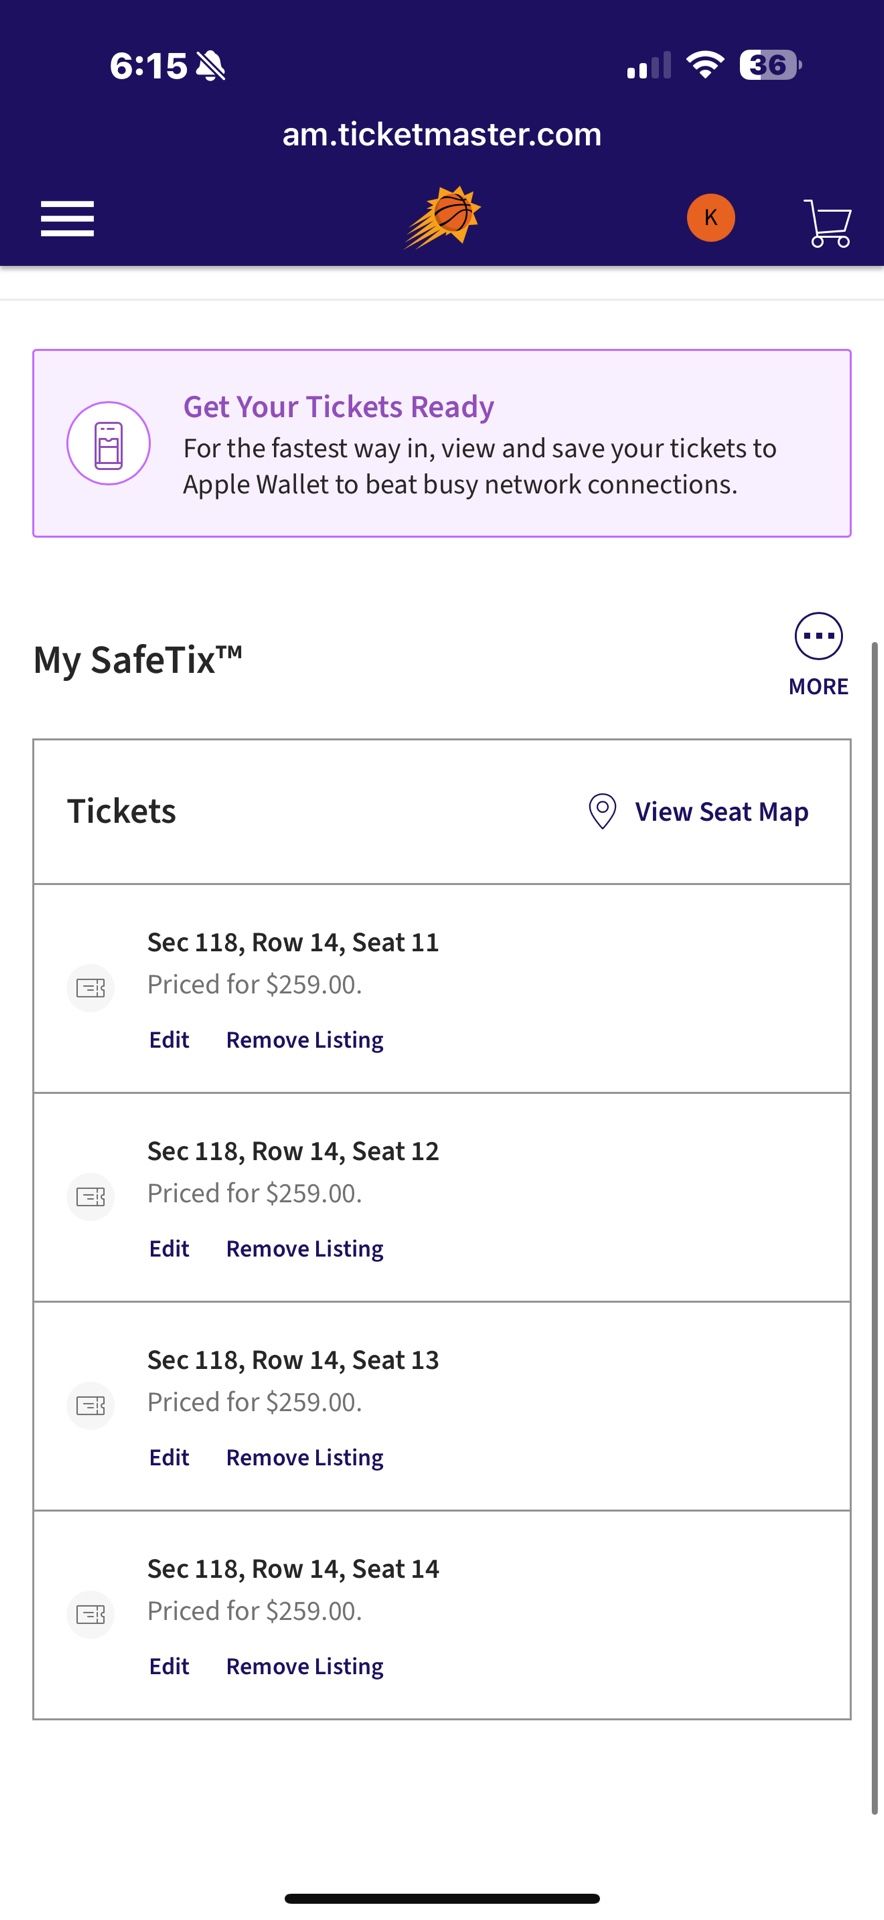This screenshot has height=1920, width=884.
Task: Open the hamburger navigation menu
Action: coord(67,219)
